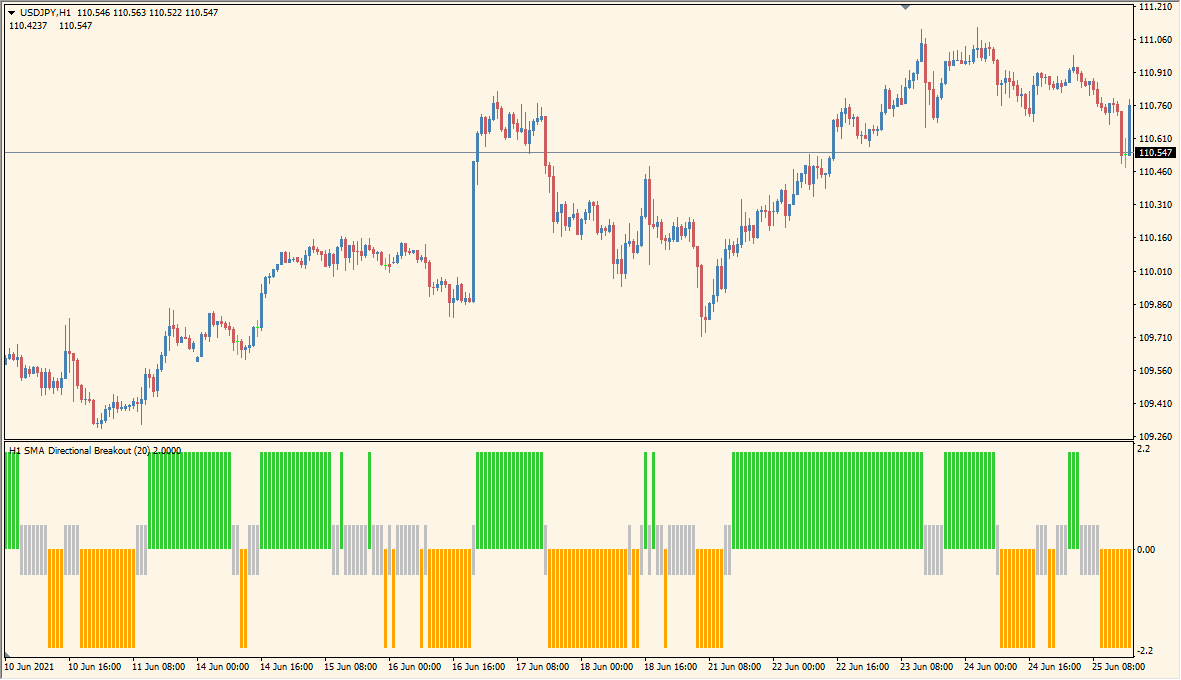Click the 109.860 price axis label

pos(1155,304)
